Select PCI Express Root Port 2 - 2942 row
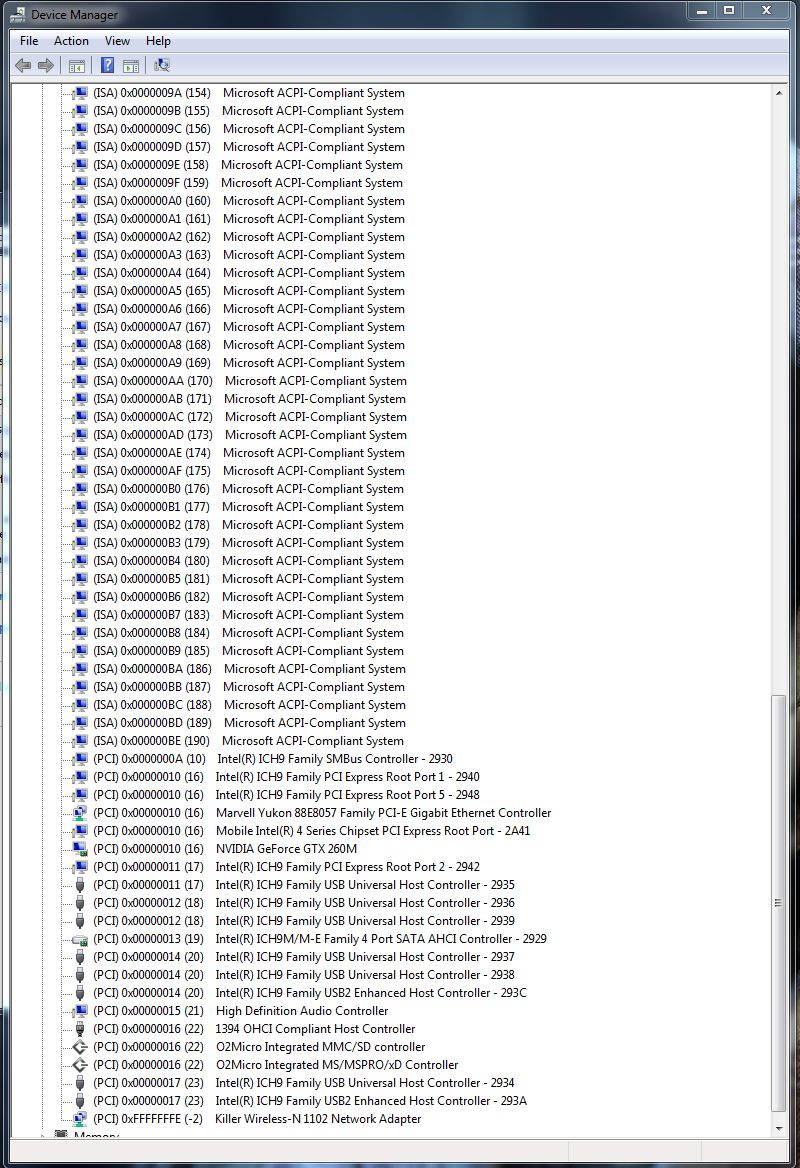The width and height of the screenshot is (800, 1168). pyautogui.click(x=286, y=867)
